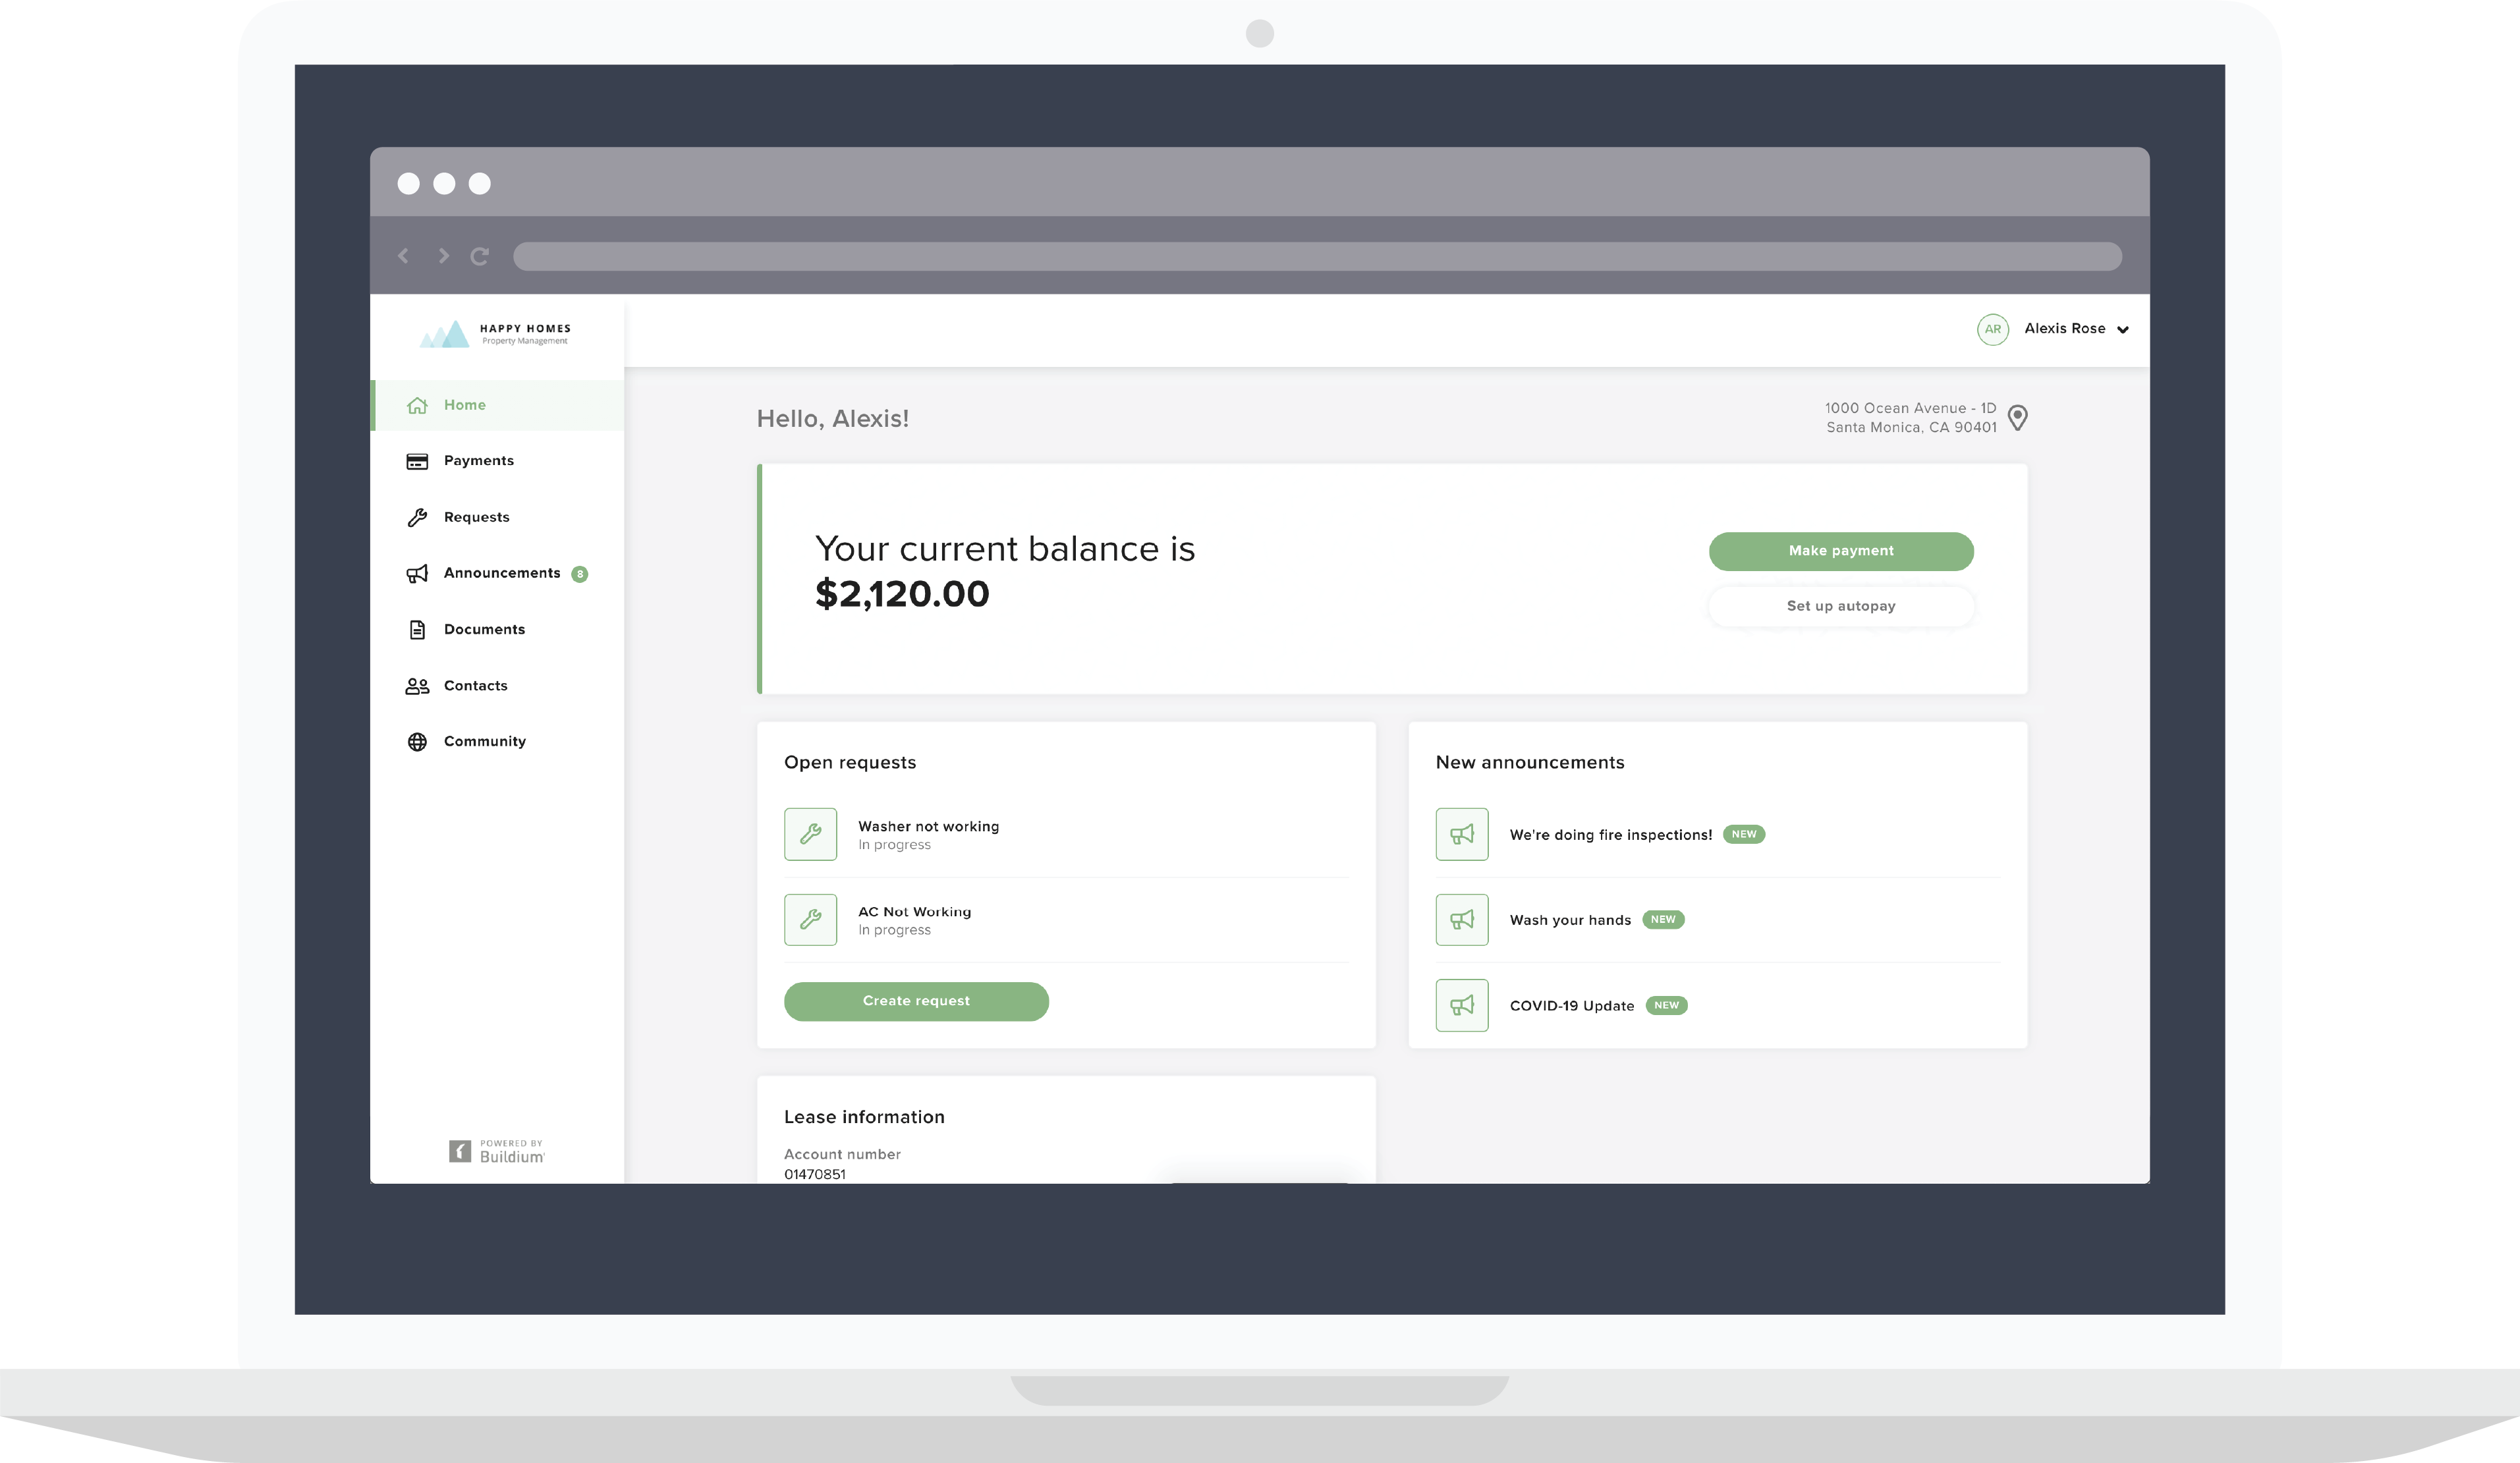Select the Home menu item

pos(462,404)
